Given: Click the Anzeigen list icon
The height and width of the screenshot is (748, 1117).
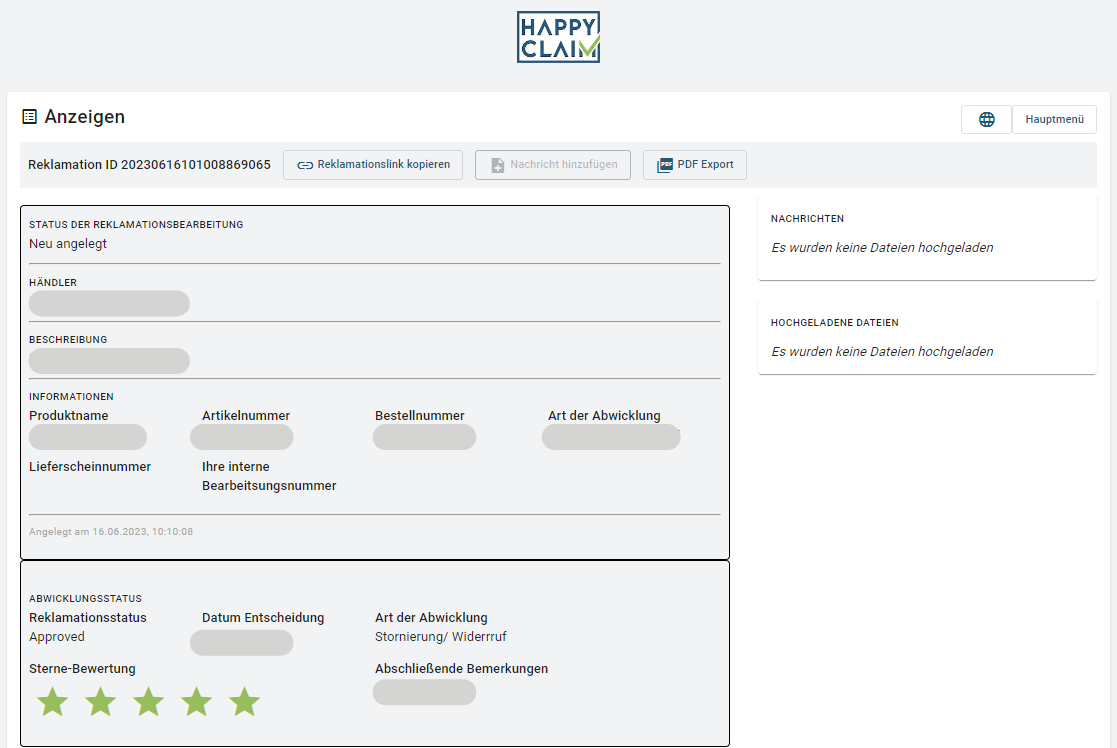Looking at the screenshot, I should tap(29, 117).
